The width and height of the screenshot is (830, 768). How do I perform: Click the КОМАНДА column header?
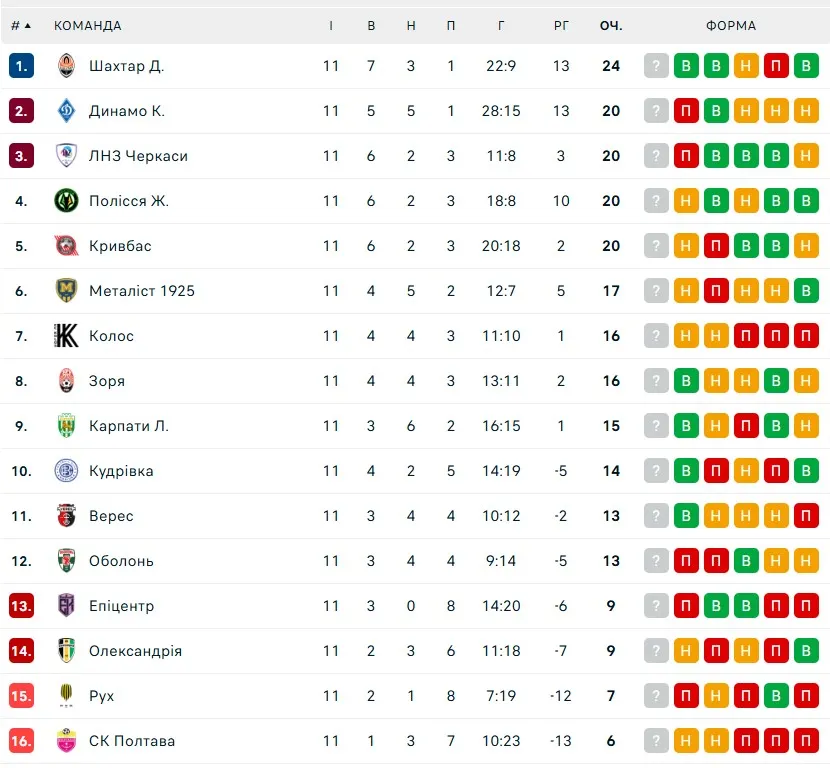pyautogui.click(x=88, y=25)
